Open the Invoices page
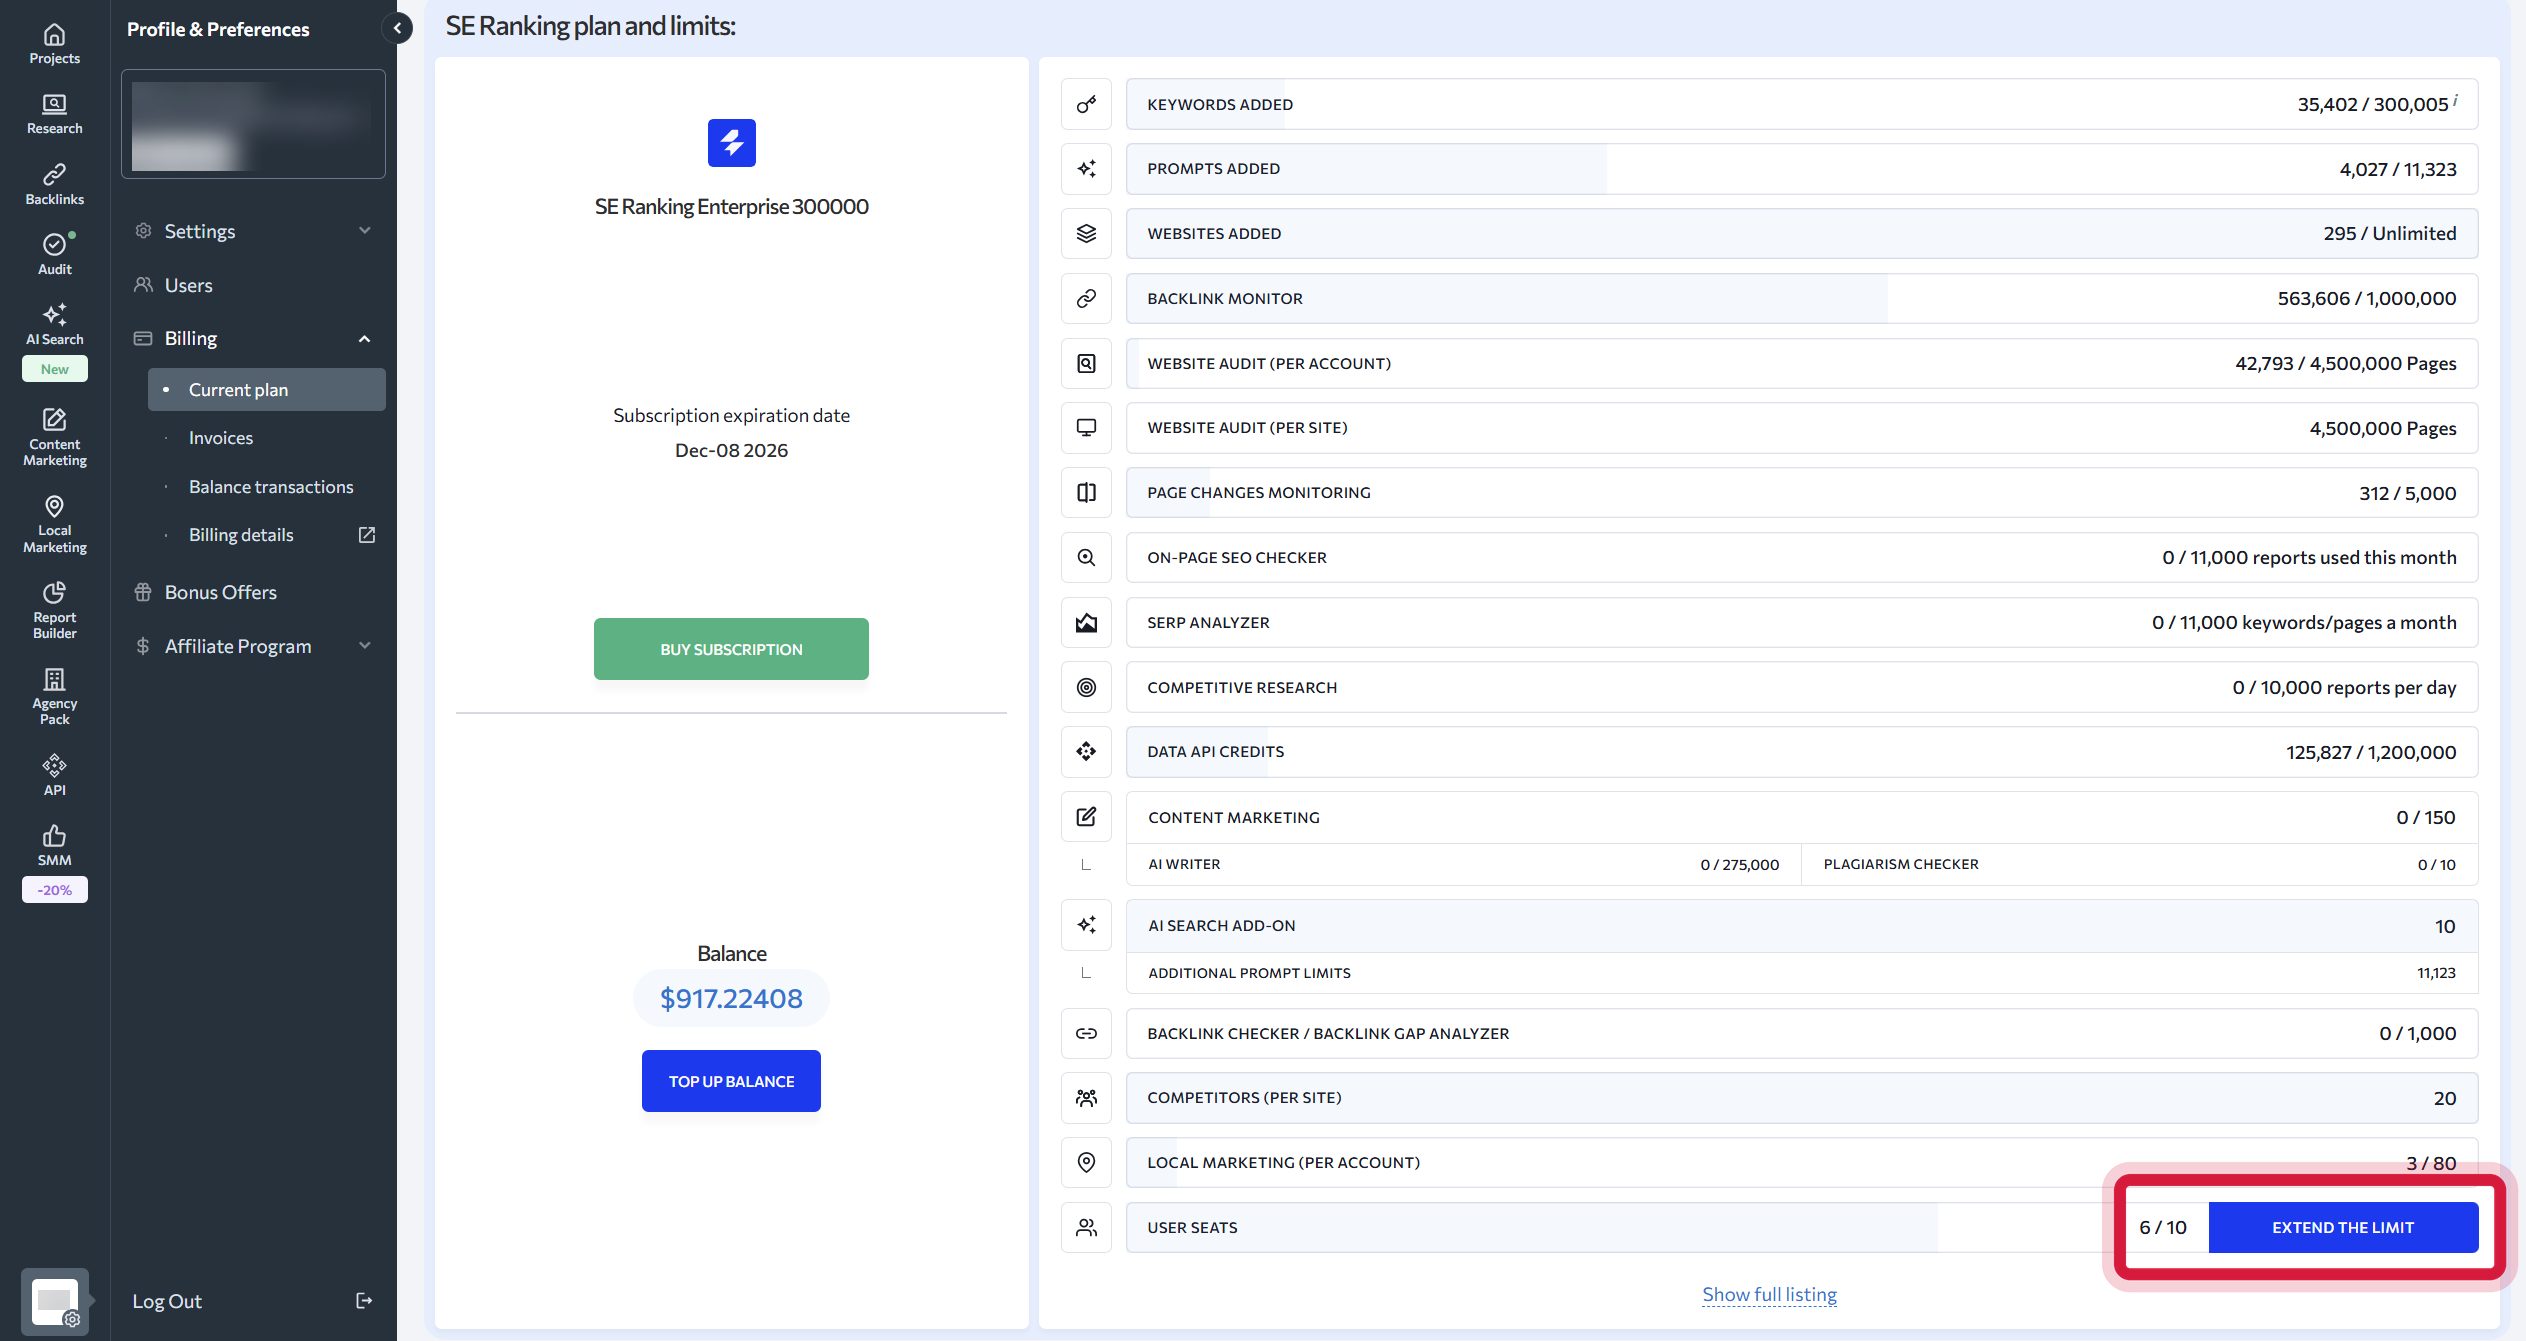2526x1341 pixels. pos(221,438)
